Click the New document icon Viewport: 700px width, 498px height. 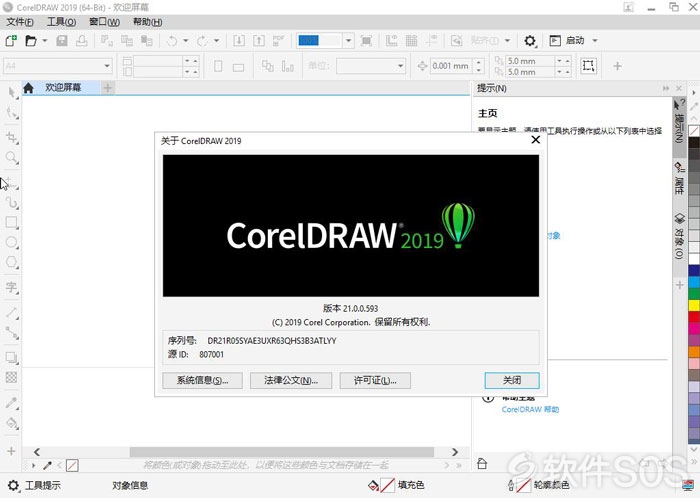11,41
